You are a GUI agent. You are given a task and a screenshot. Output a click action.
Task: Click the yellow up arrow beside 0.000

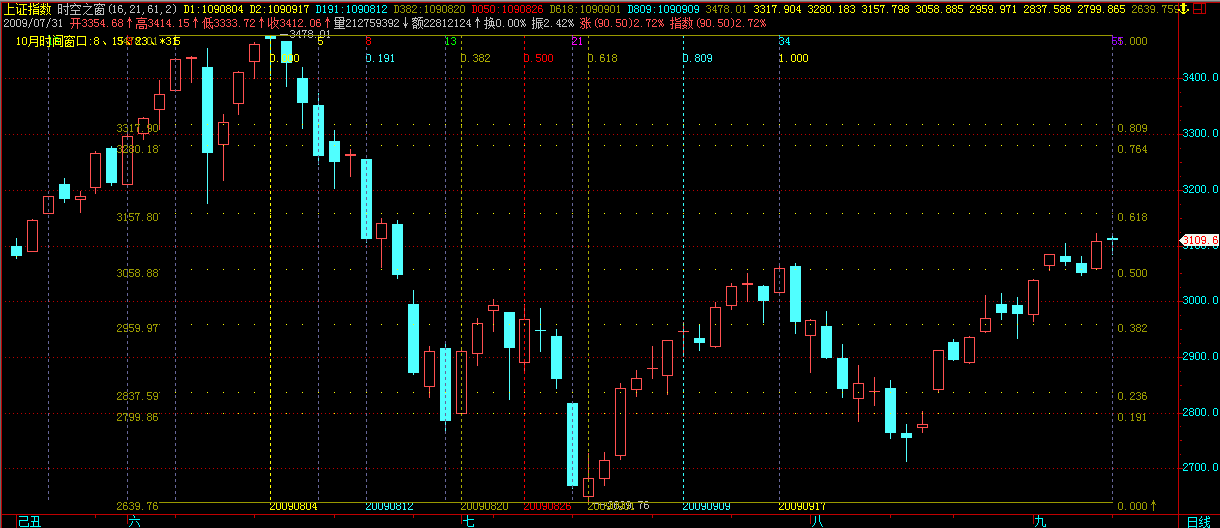tap(1153, 505)
